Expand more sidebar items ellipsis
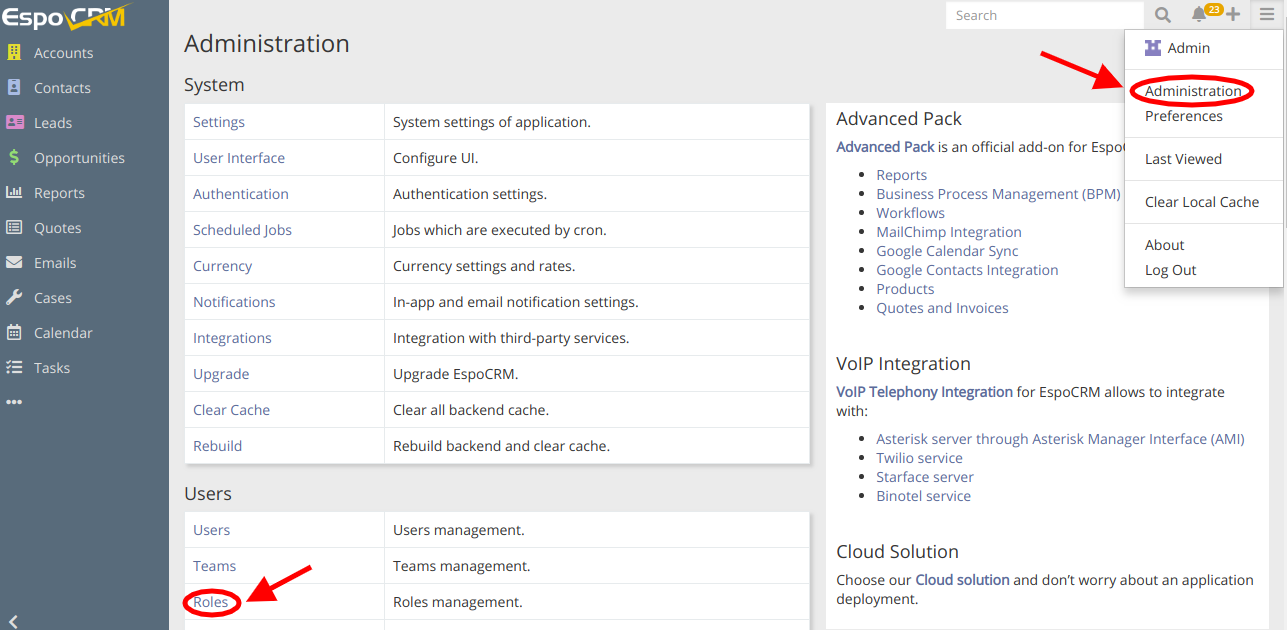The width and height of the screenshot is (1287, 630). [x=14, y=402]
